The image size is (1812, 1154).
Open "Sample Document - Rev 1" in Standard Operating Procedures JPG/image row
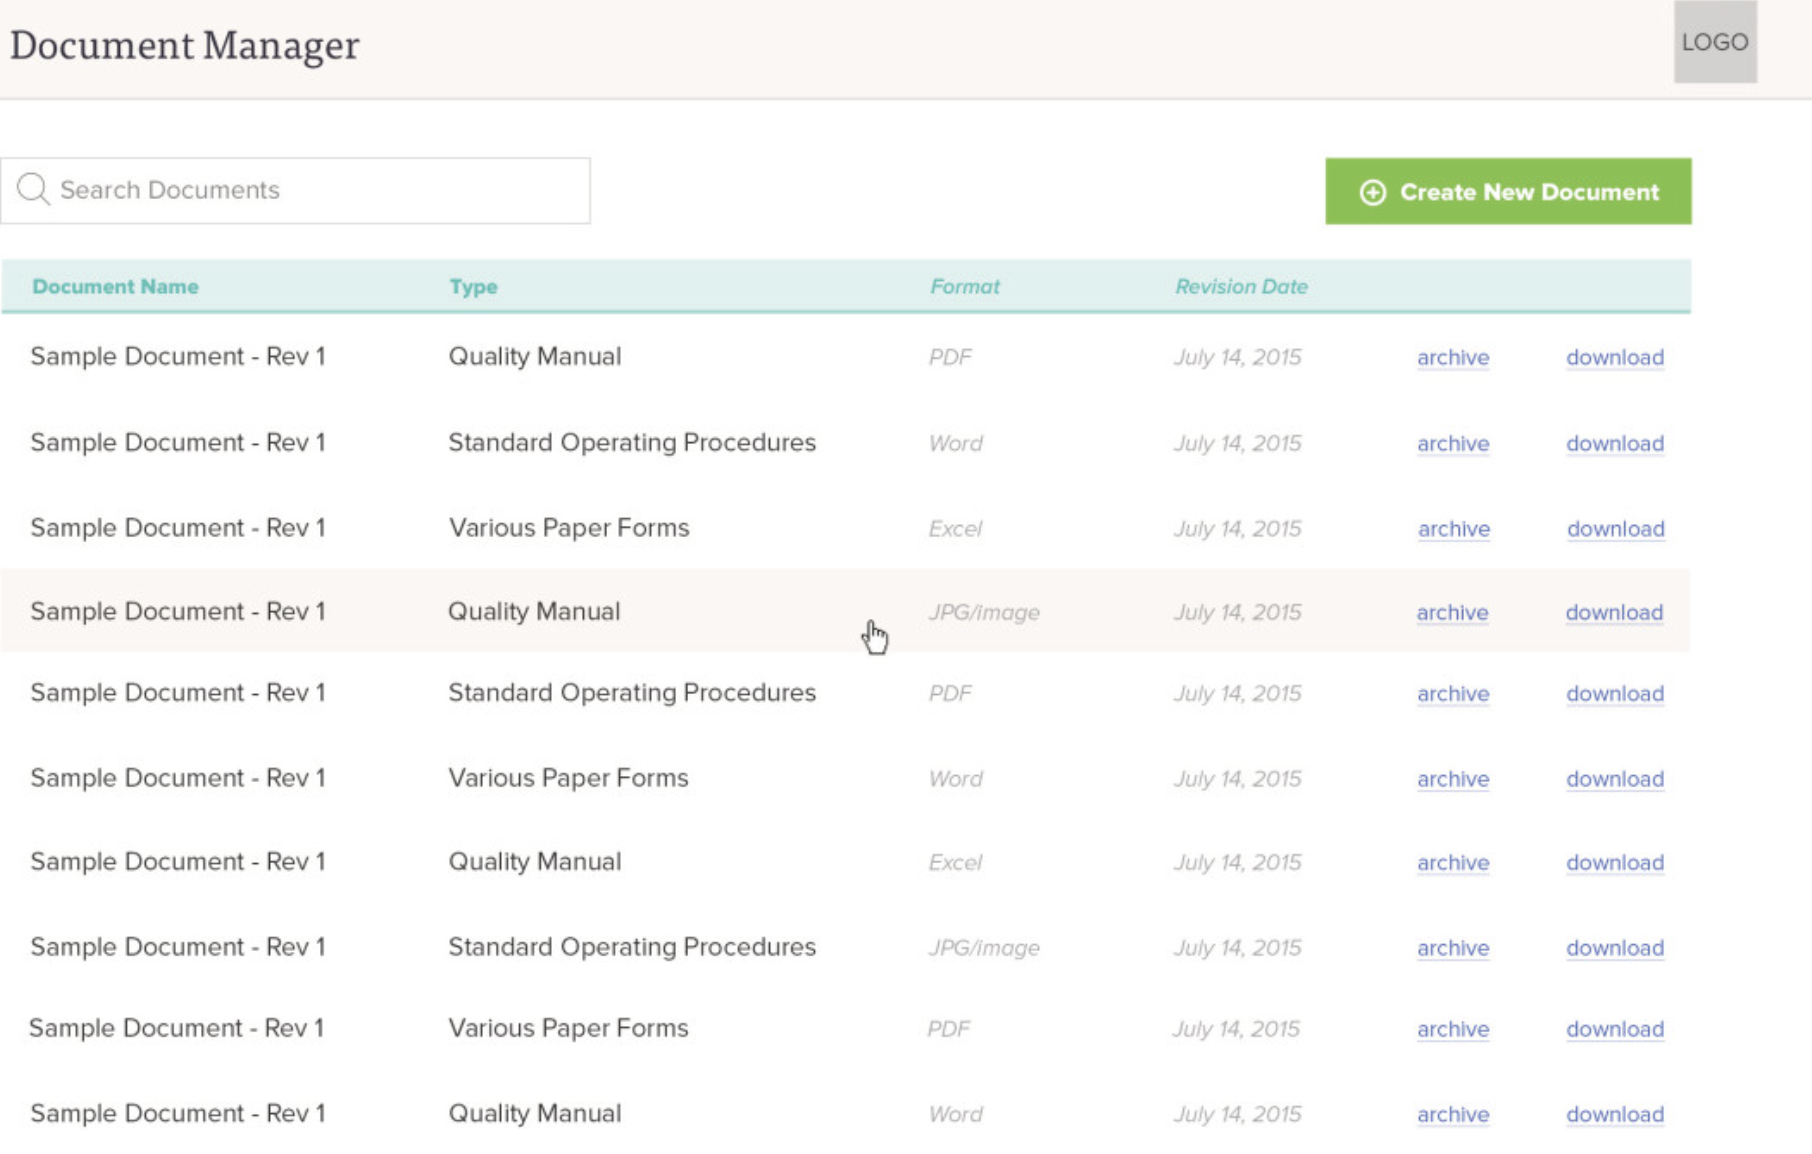pyautogui.click(x=178, y=947)
